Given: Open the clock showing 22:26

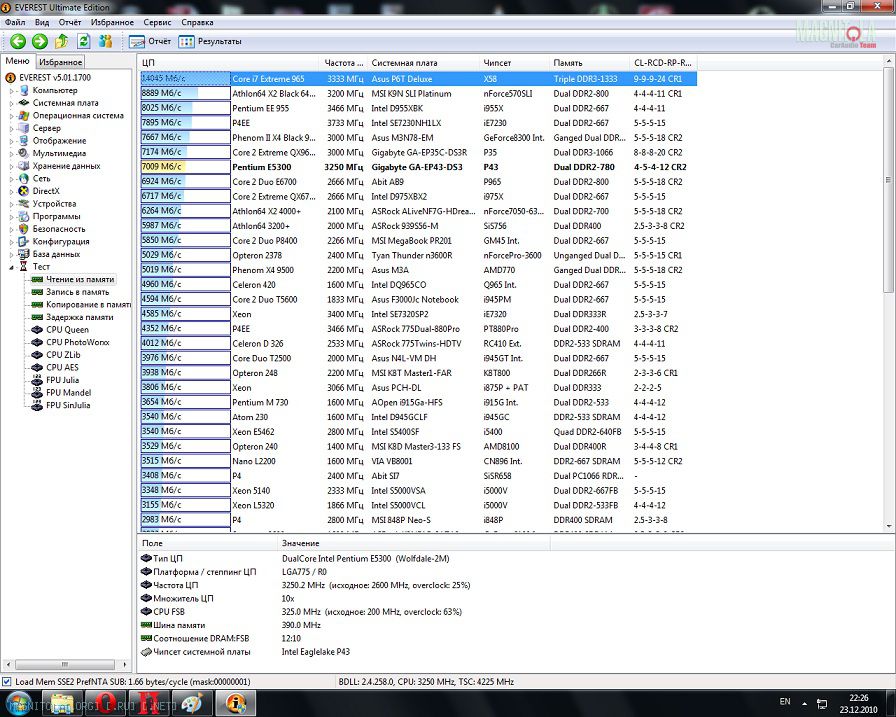Looking at the screenshot, I should pyautogui.click(x=858, y=703).
